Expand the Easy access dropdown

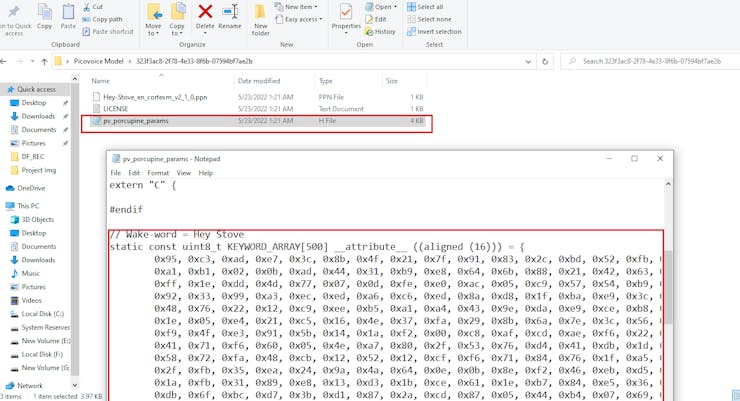click(x=302, y=19)
